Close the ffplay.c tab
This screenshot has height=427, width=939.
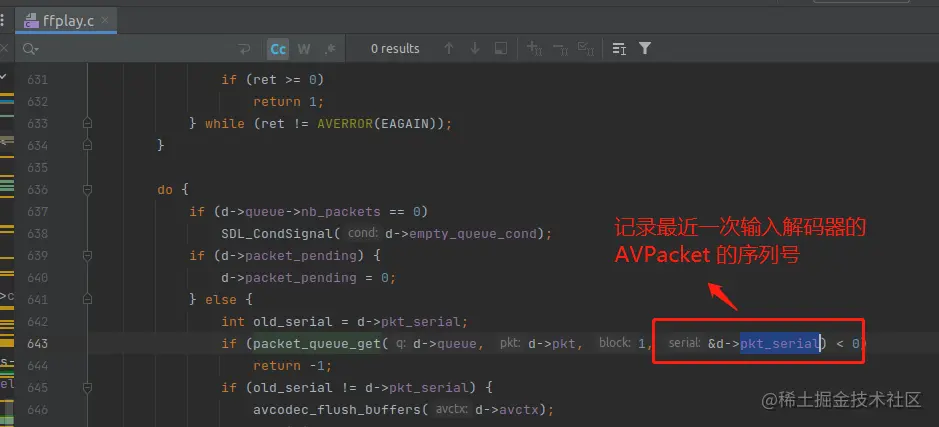[105, 20]
